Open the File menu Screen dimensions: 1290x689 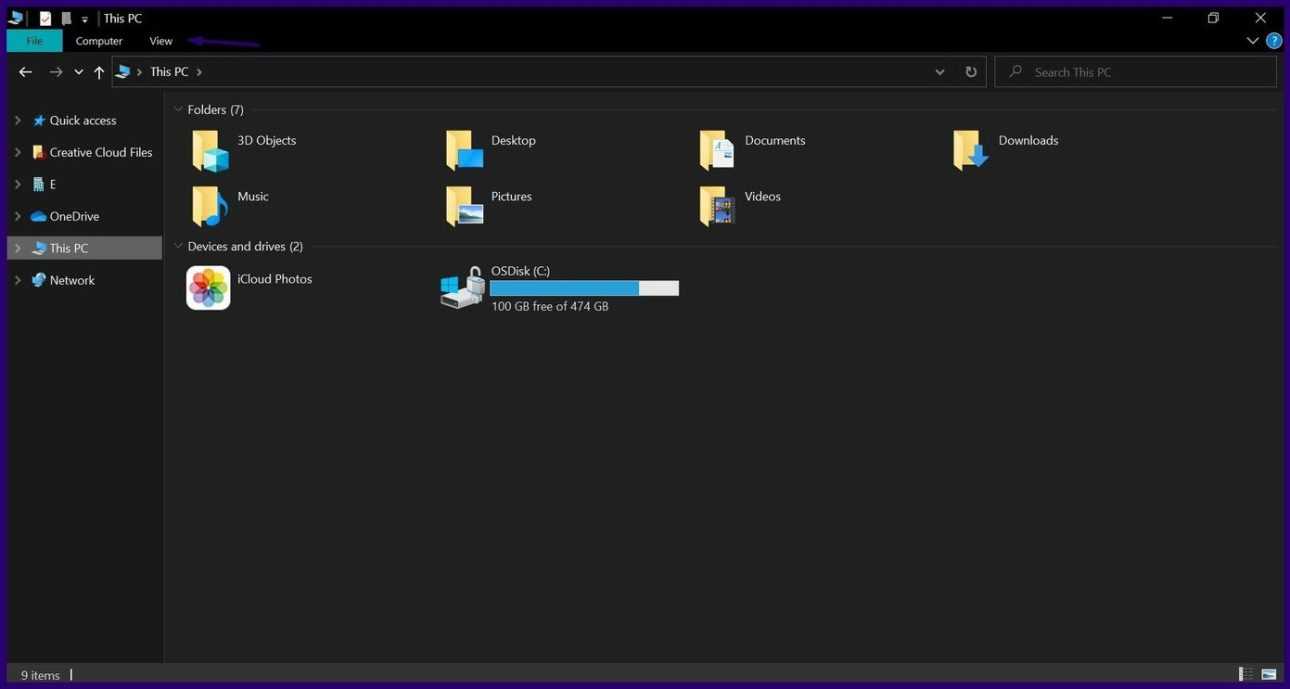(x=34, y=41)
